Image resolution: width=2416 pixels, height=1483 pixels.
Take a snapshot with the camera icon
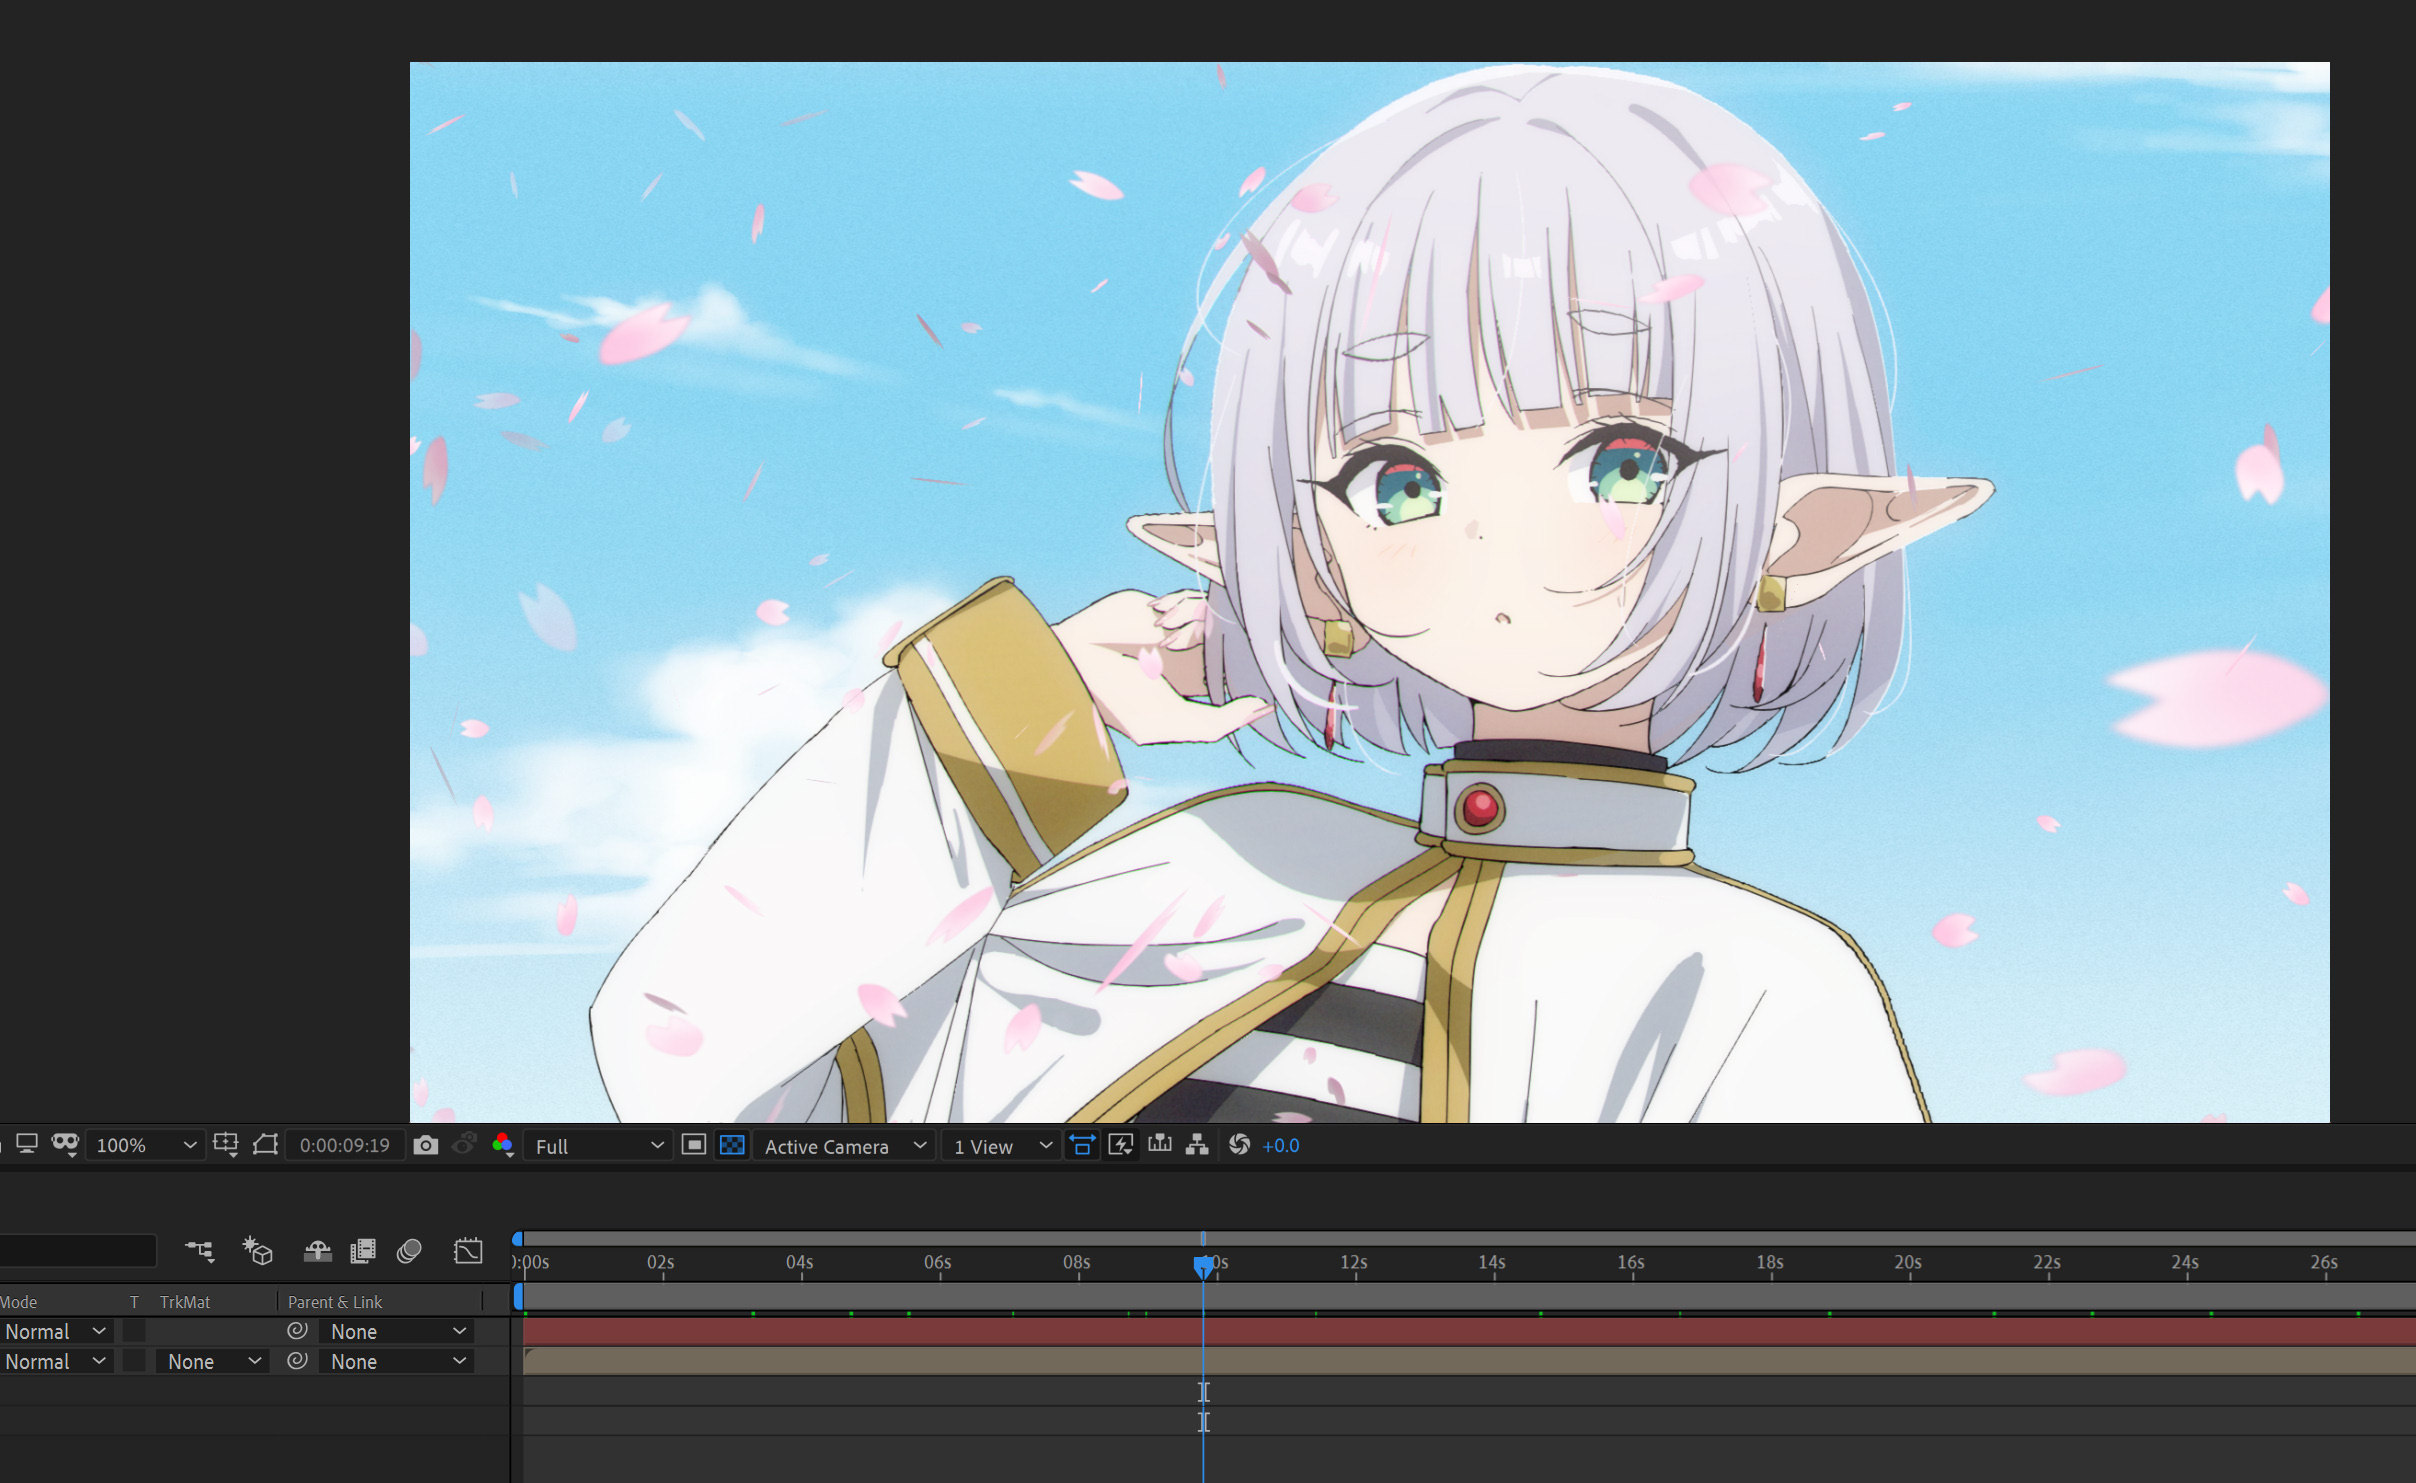coord(426,1145)
